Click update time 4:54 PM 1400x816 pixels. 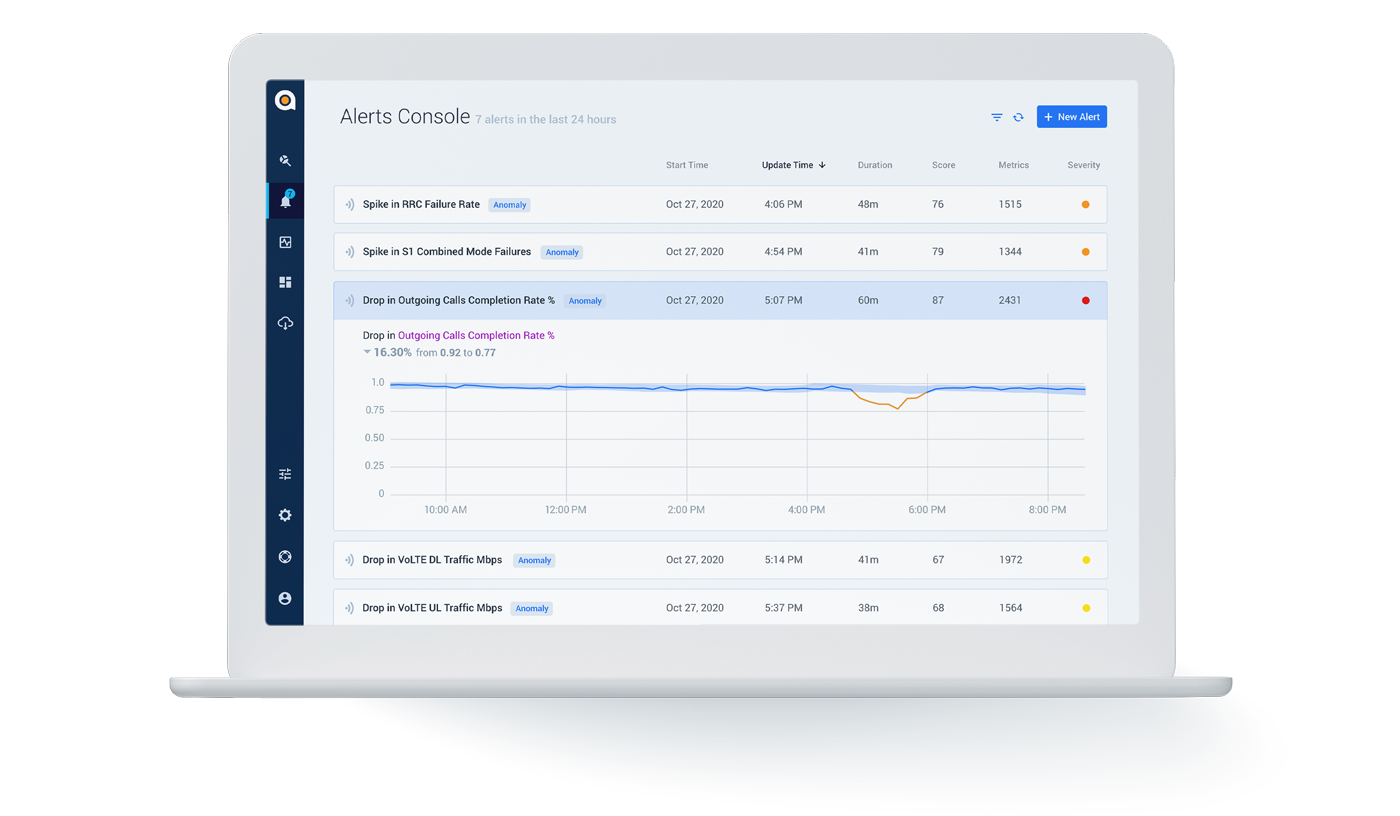click(x=783, y=252)
